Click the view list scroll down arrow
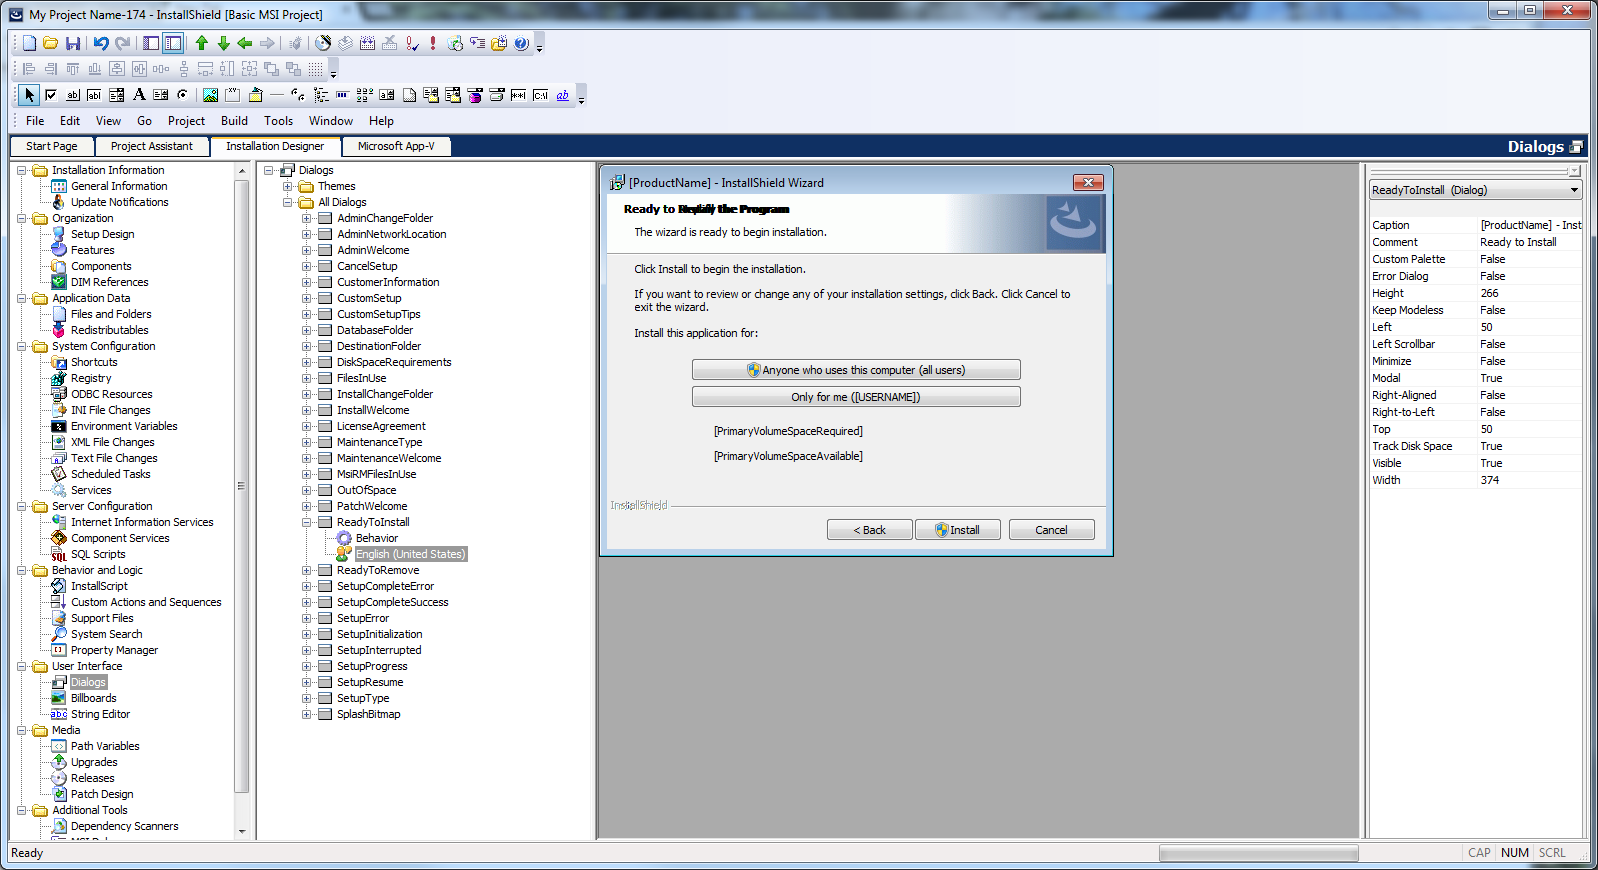 click(241, 831)
